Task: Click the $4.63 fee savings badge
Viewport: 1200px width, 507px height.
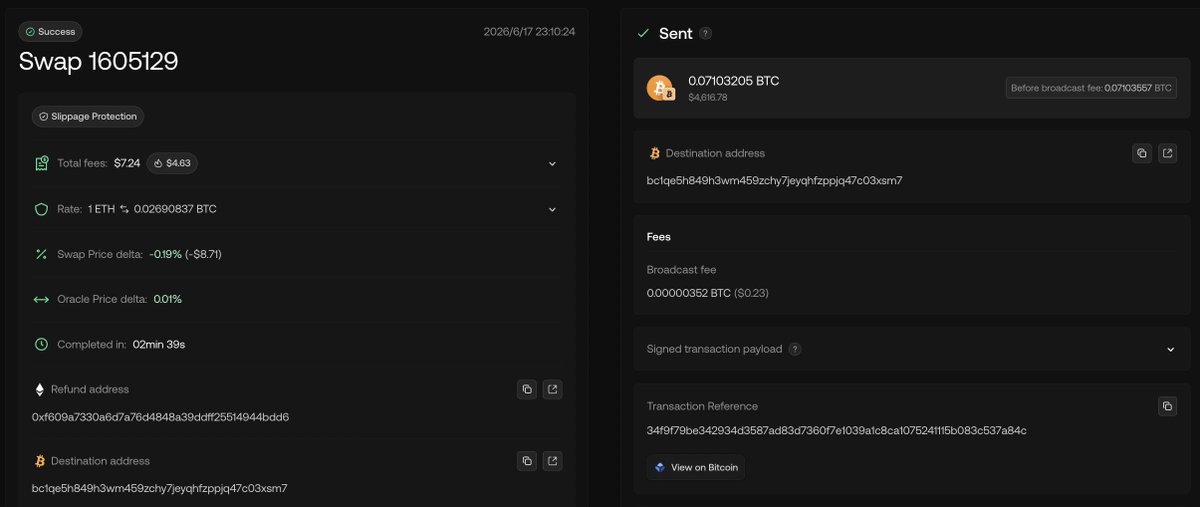Action: pyautogui.click(x=172, y=162)
